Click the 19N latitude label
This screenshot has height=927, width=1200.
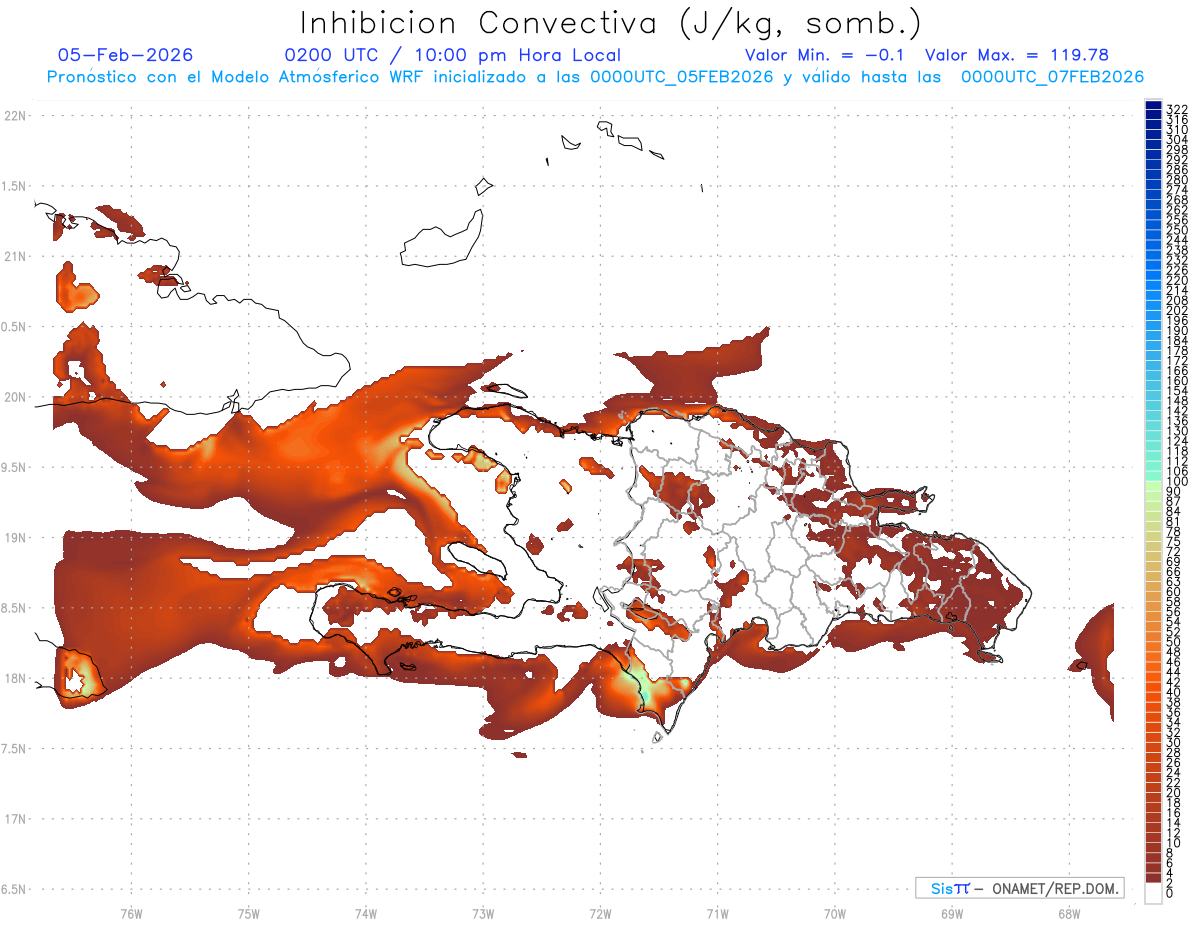point(14,538)
